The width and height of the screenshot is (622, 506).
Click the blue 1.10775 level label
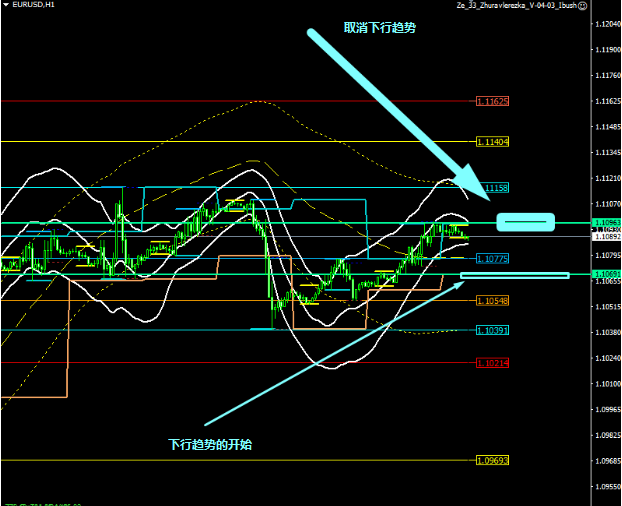pyautogui.click(x=493, y=258)
